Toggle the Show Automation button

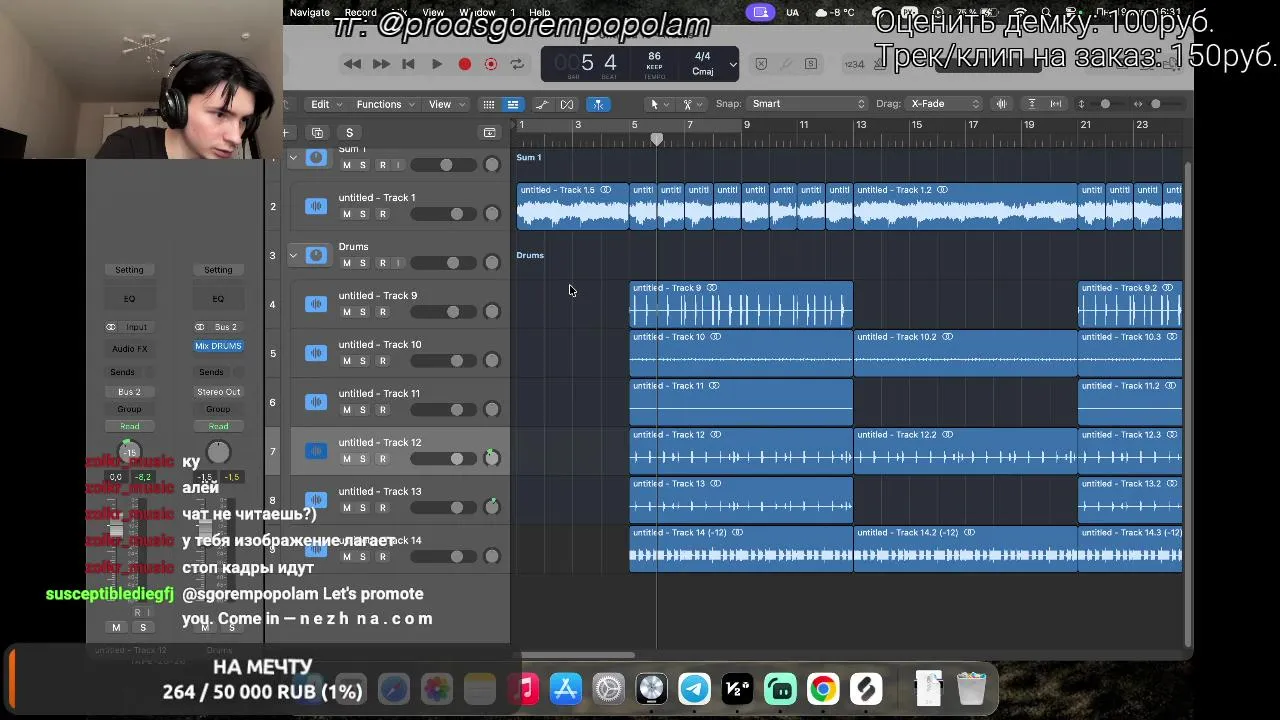point(542,104)
